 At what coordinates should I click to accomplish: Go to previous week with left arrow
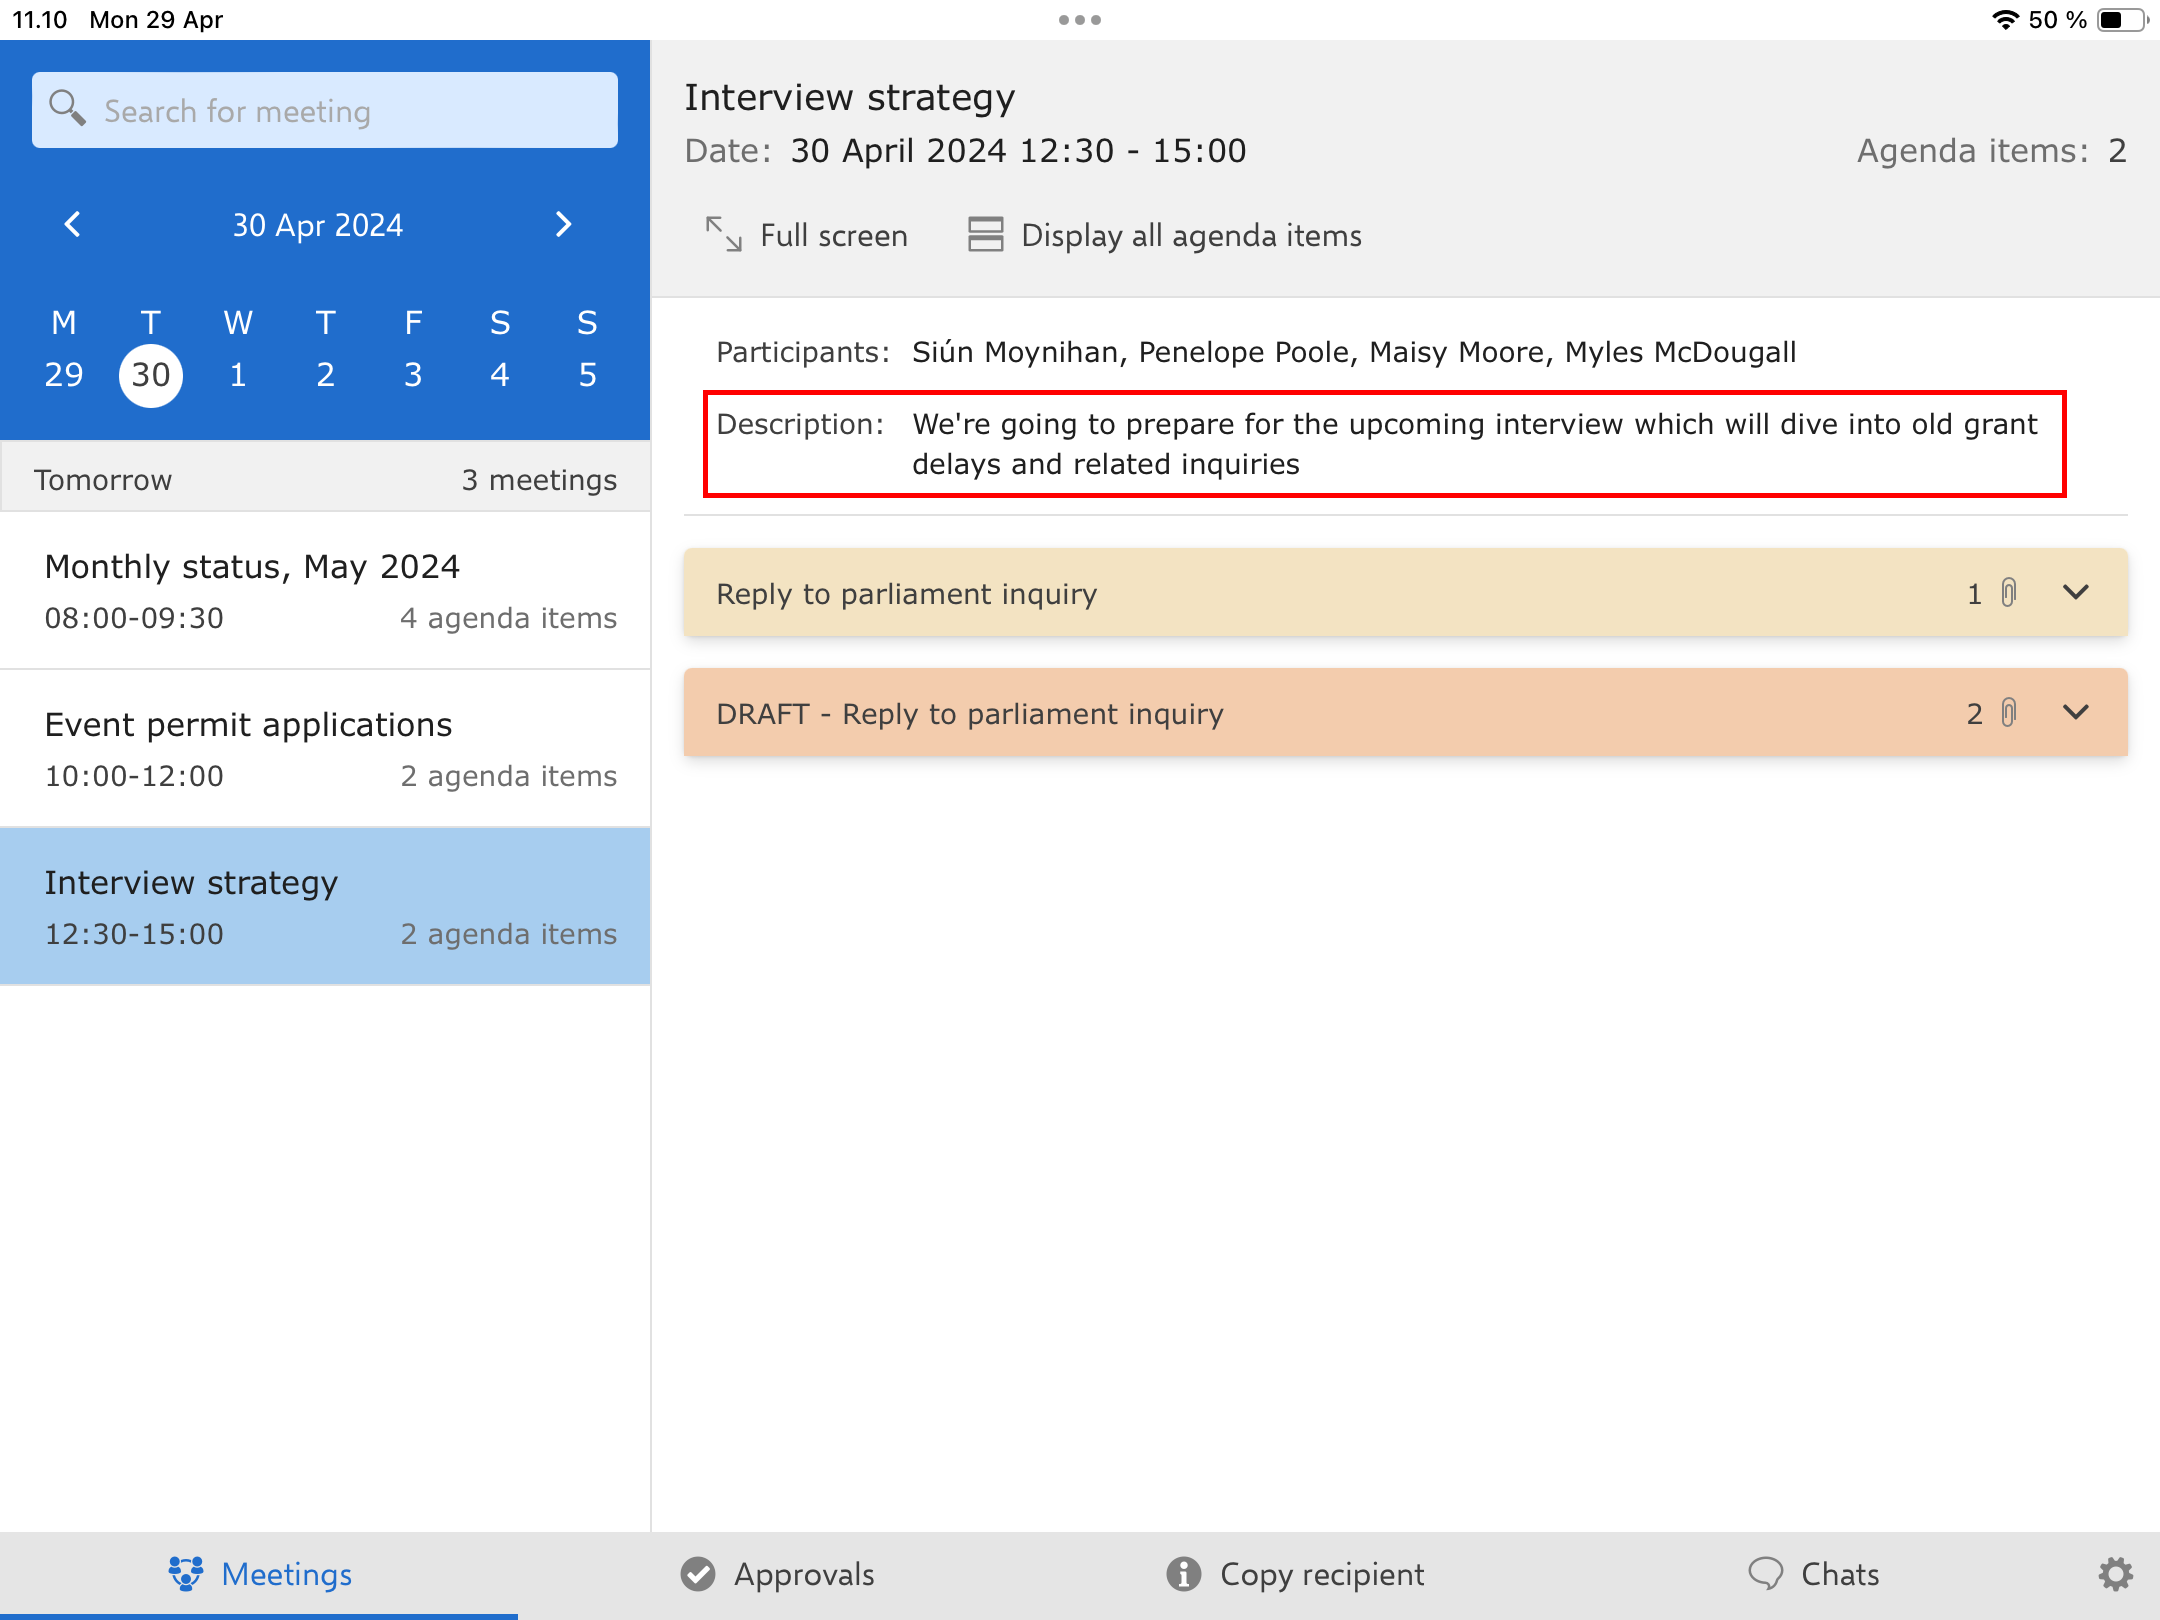(72, 225)
